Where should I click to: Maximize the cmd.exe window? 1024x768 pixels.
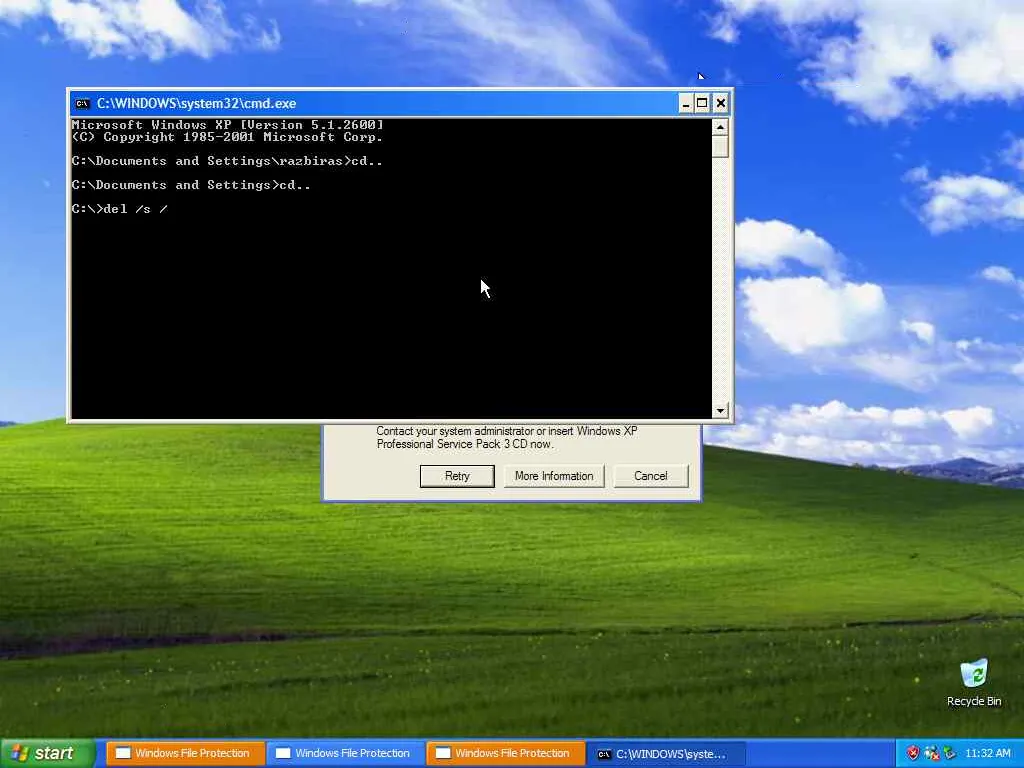[x=702, y=103]
